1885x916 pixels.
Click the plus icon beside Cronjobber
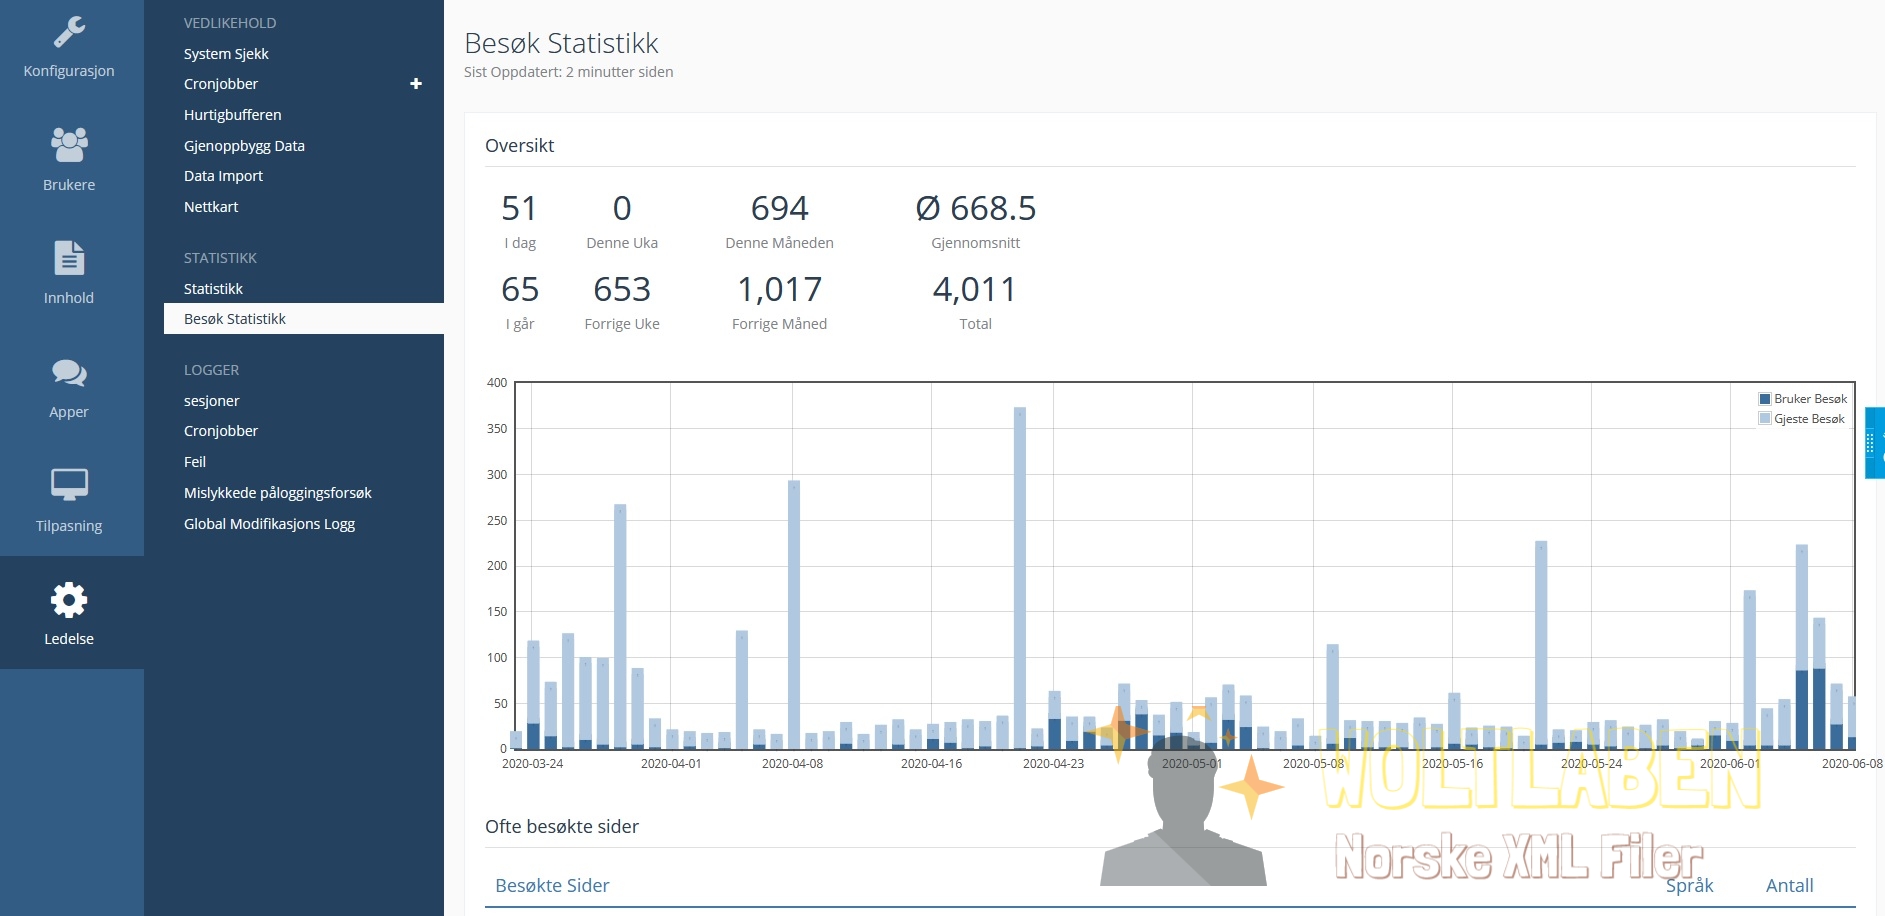coord(416,84)
